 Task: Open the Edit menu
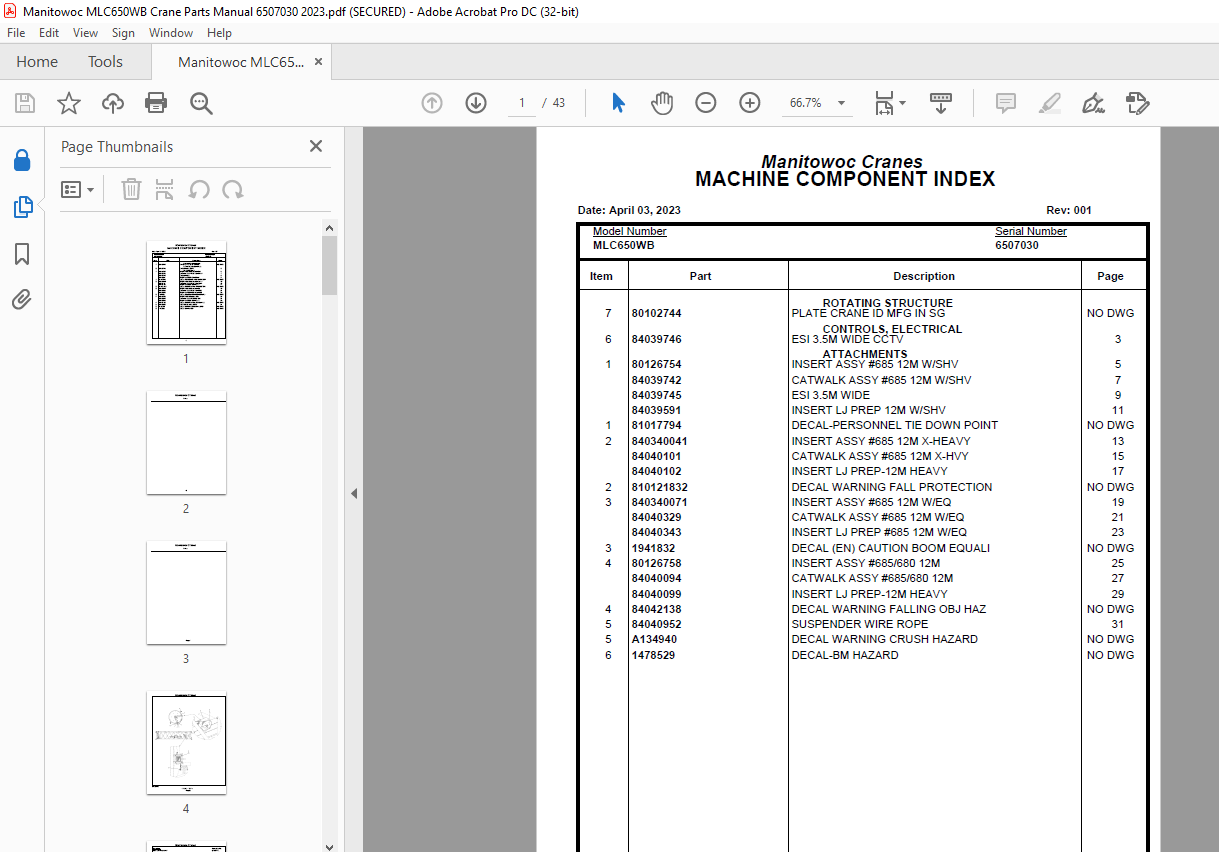(x=49, y=33)
